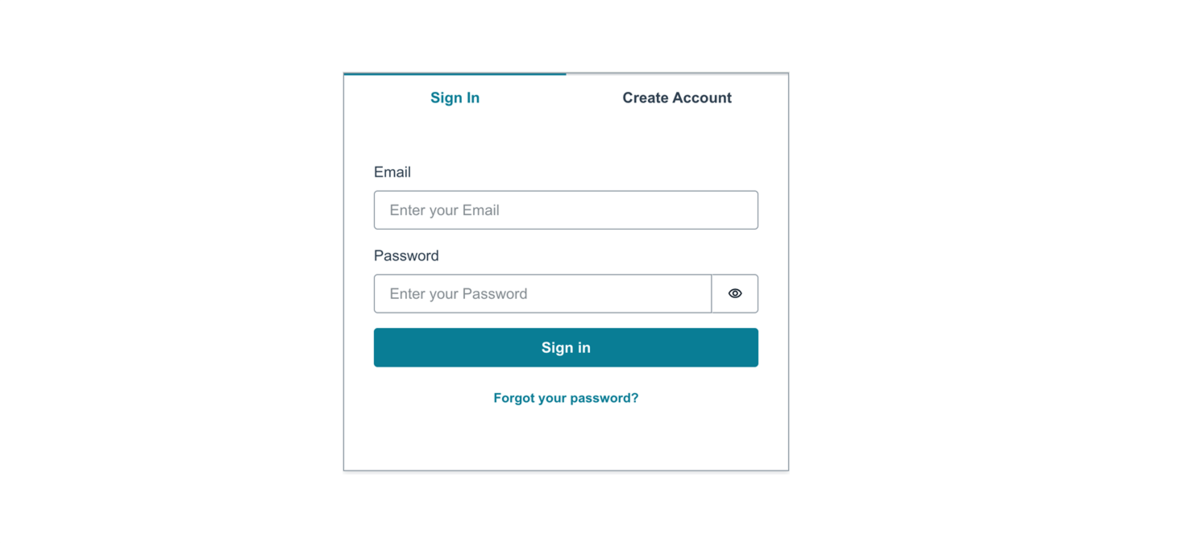Image resolution: width=1200 pixels, height=543 pixels.
Task: Click the teal Sign in button
Action: (566, 348)
